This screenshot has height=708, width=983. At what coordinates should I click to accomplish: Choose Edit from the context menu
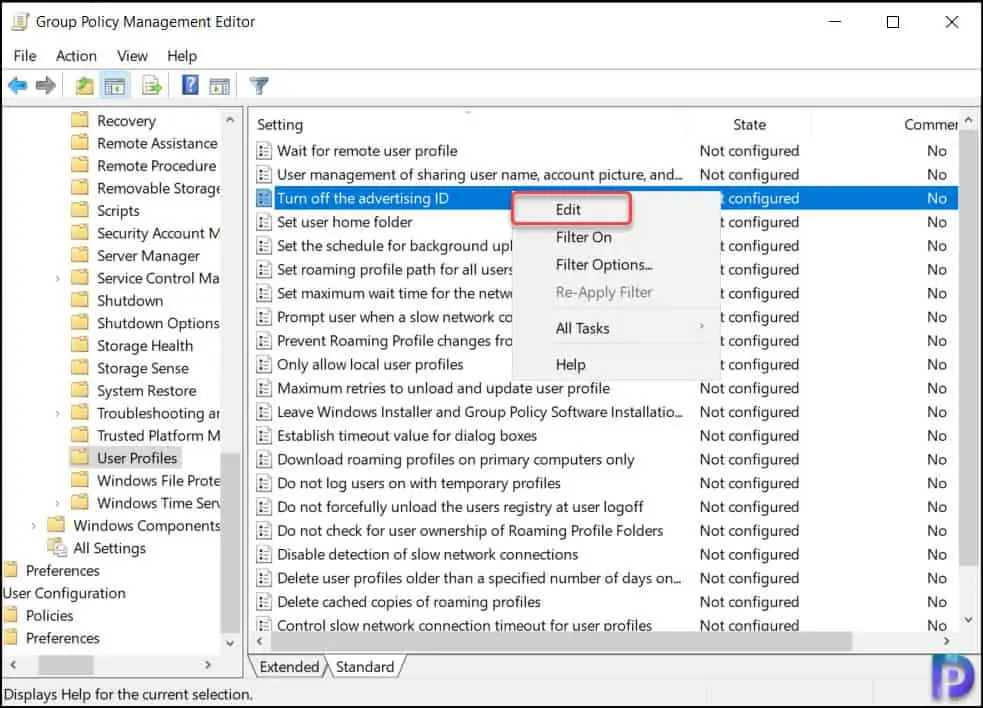click(571, 209)
